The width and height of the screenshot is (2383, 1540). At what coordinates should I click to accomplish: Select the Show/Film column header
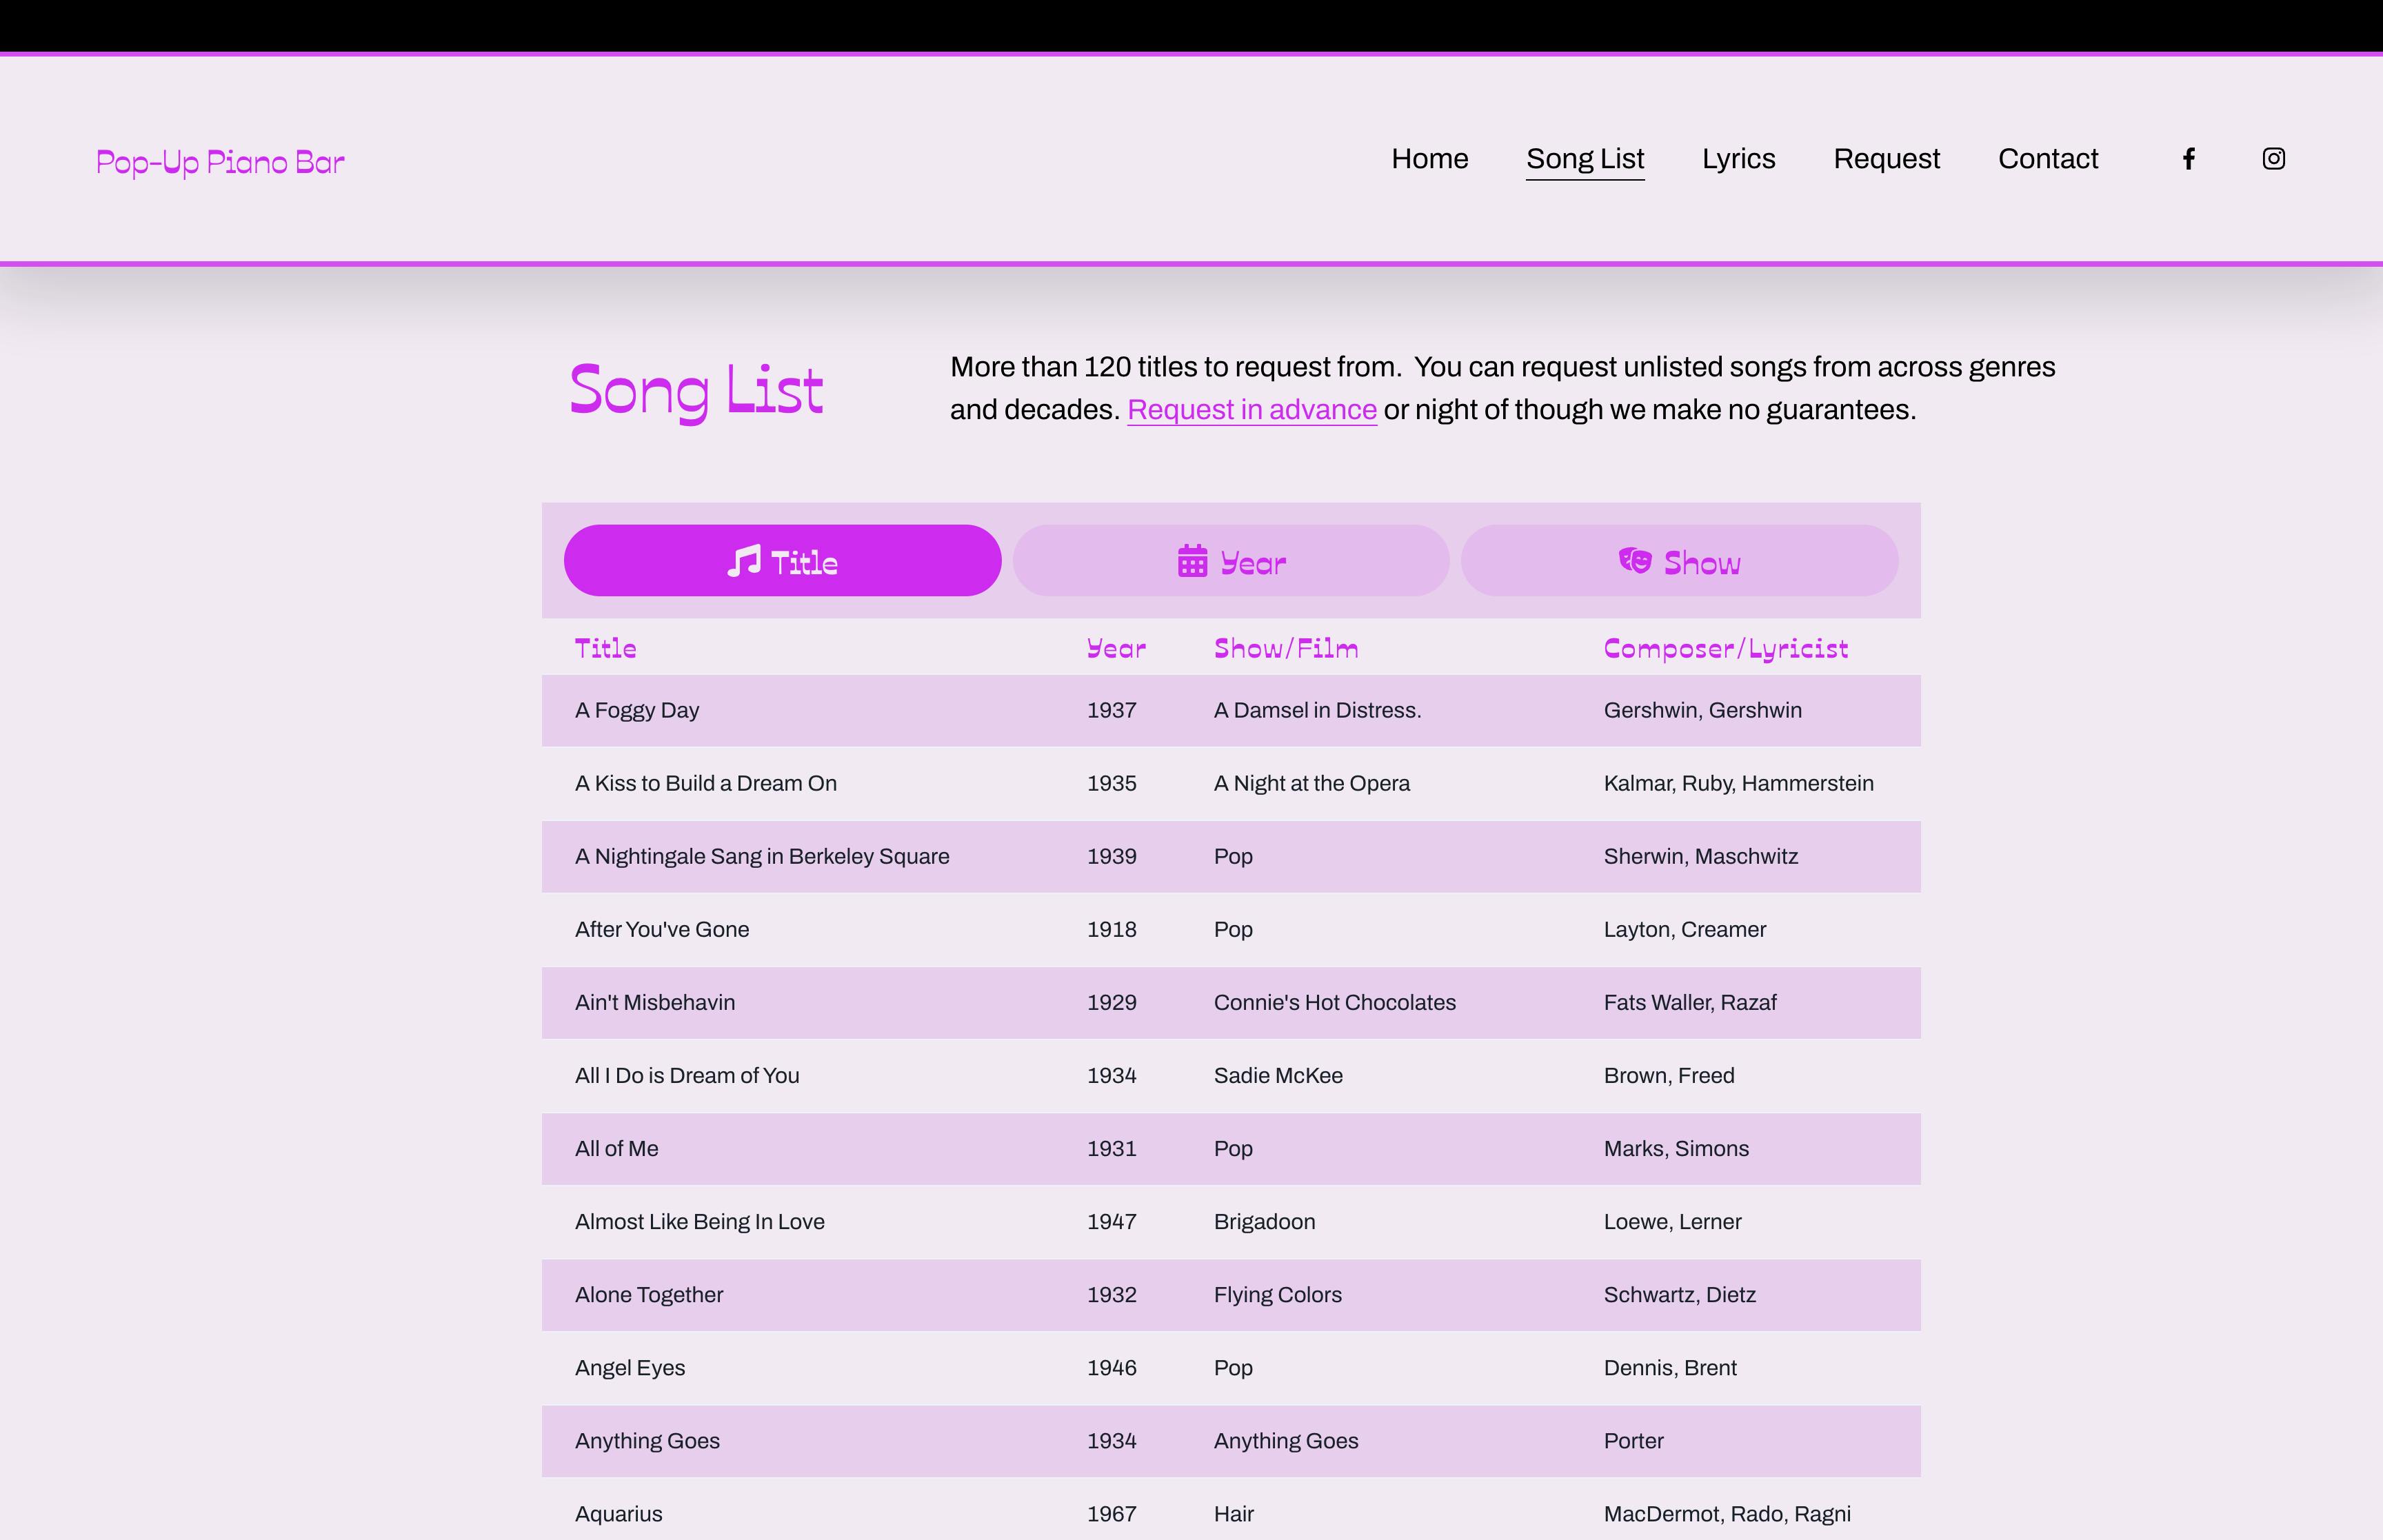click(1286, 648)
